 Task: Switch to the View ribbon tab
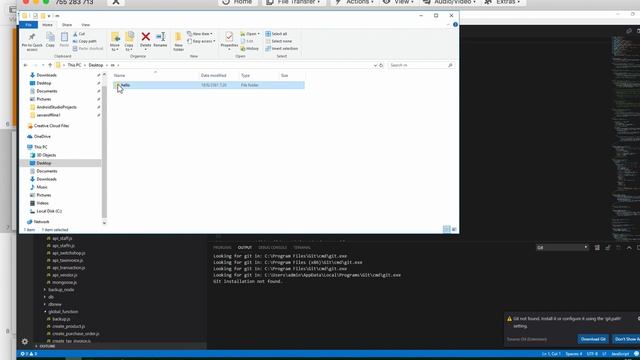point(85,25)
